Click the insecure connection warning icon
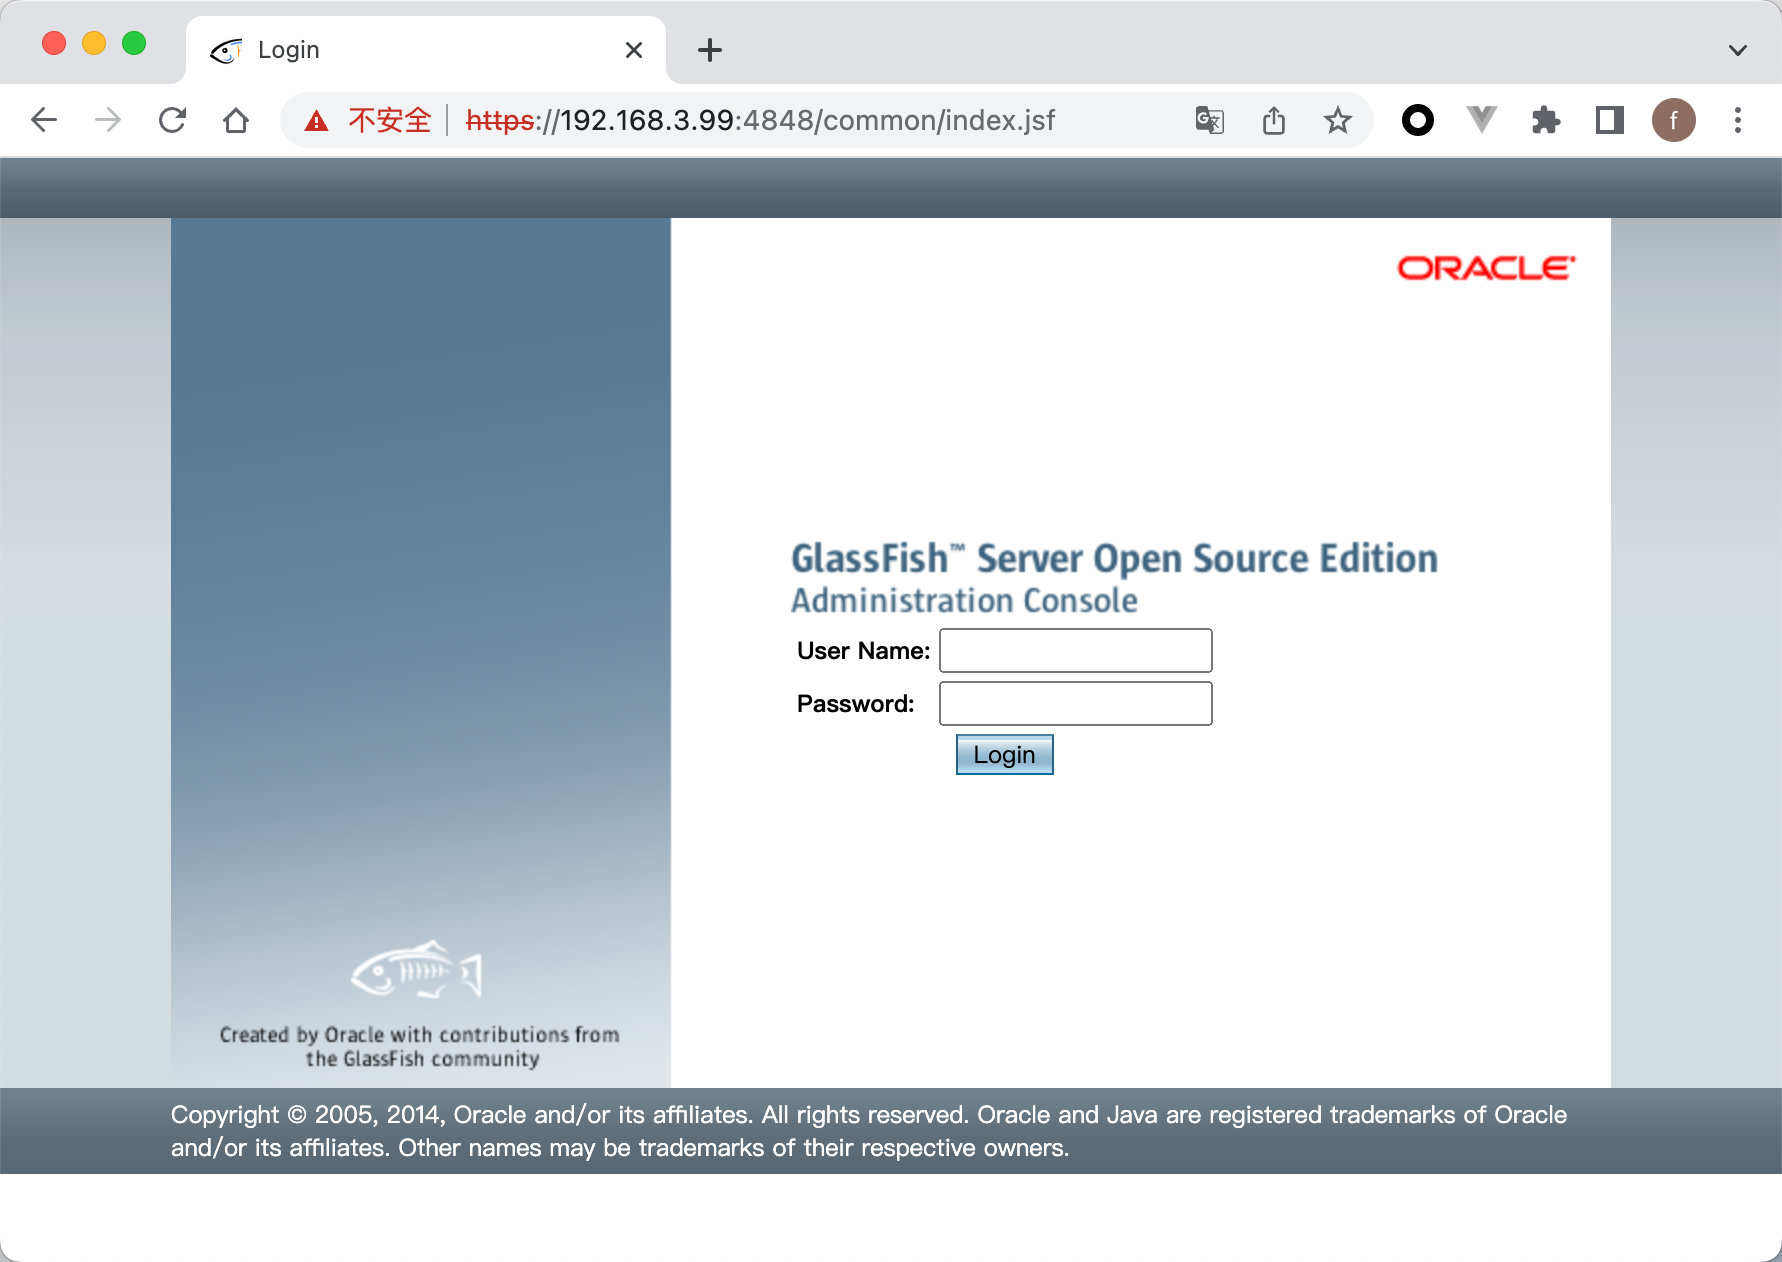The image size is (1782, 1262). click(317, 121)
